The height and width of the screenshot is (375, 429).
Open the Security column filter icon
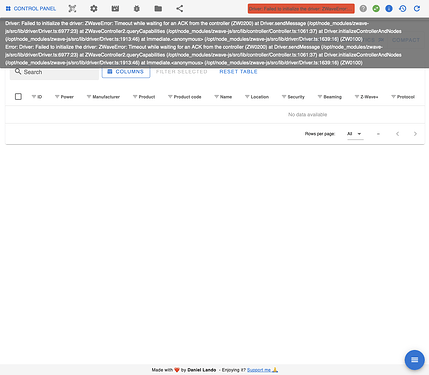(x=284, y=97)
